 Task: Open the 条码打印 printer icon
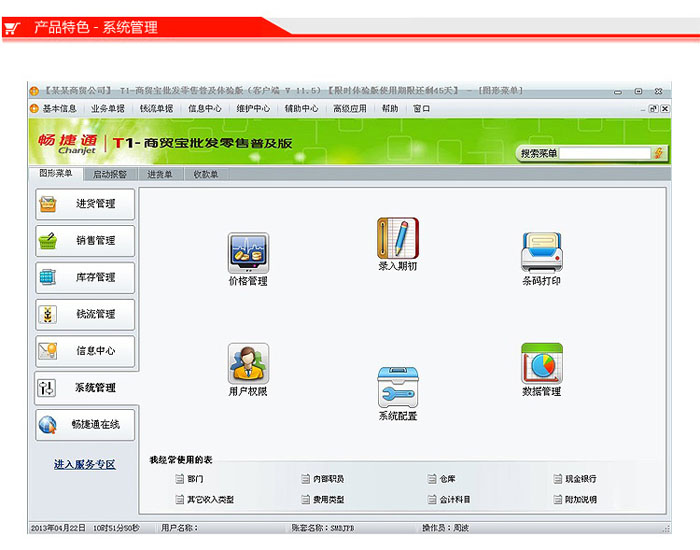point(542,259)
